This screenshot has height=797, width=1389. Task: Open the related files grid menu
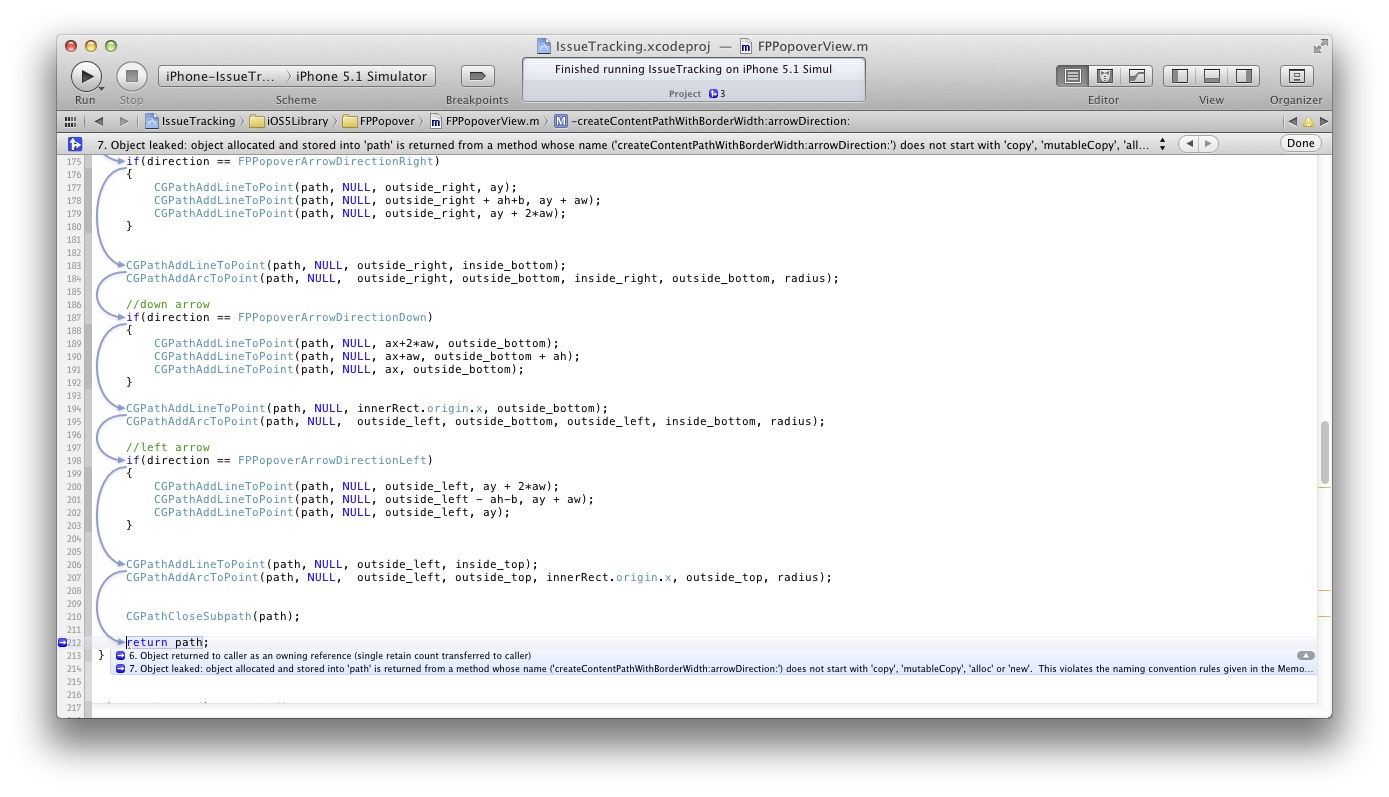pos(71,121)
